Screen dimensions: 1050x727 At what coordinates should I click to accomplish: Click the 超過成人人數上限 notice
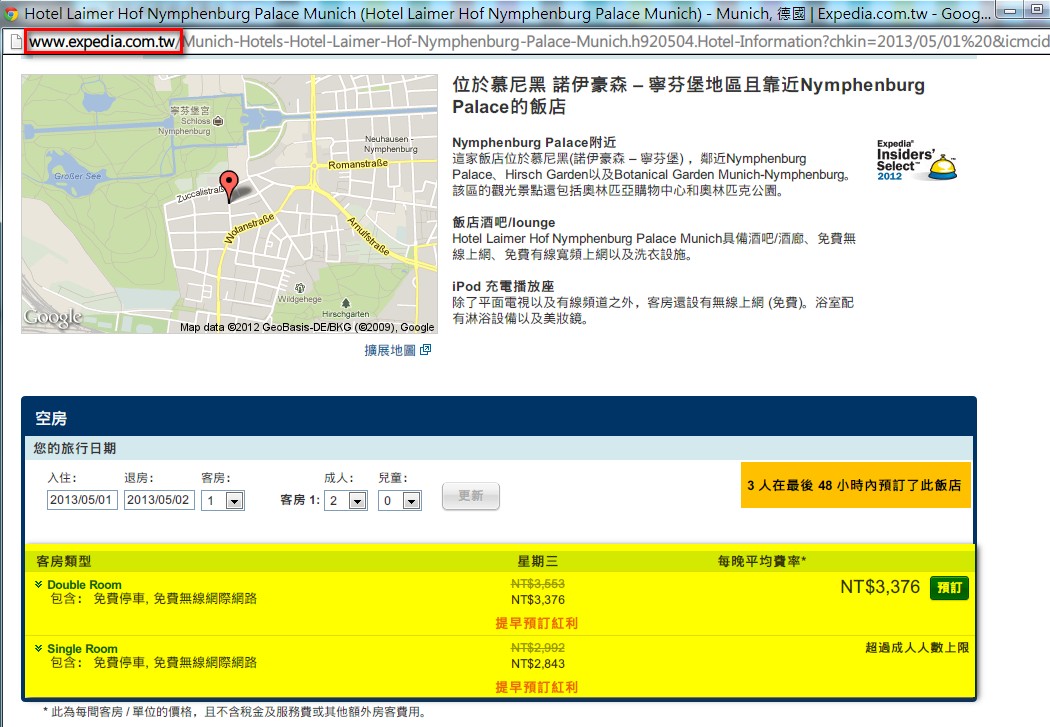pyautogui.click(x=917, y=647)
